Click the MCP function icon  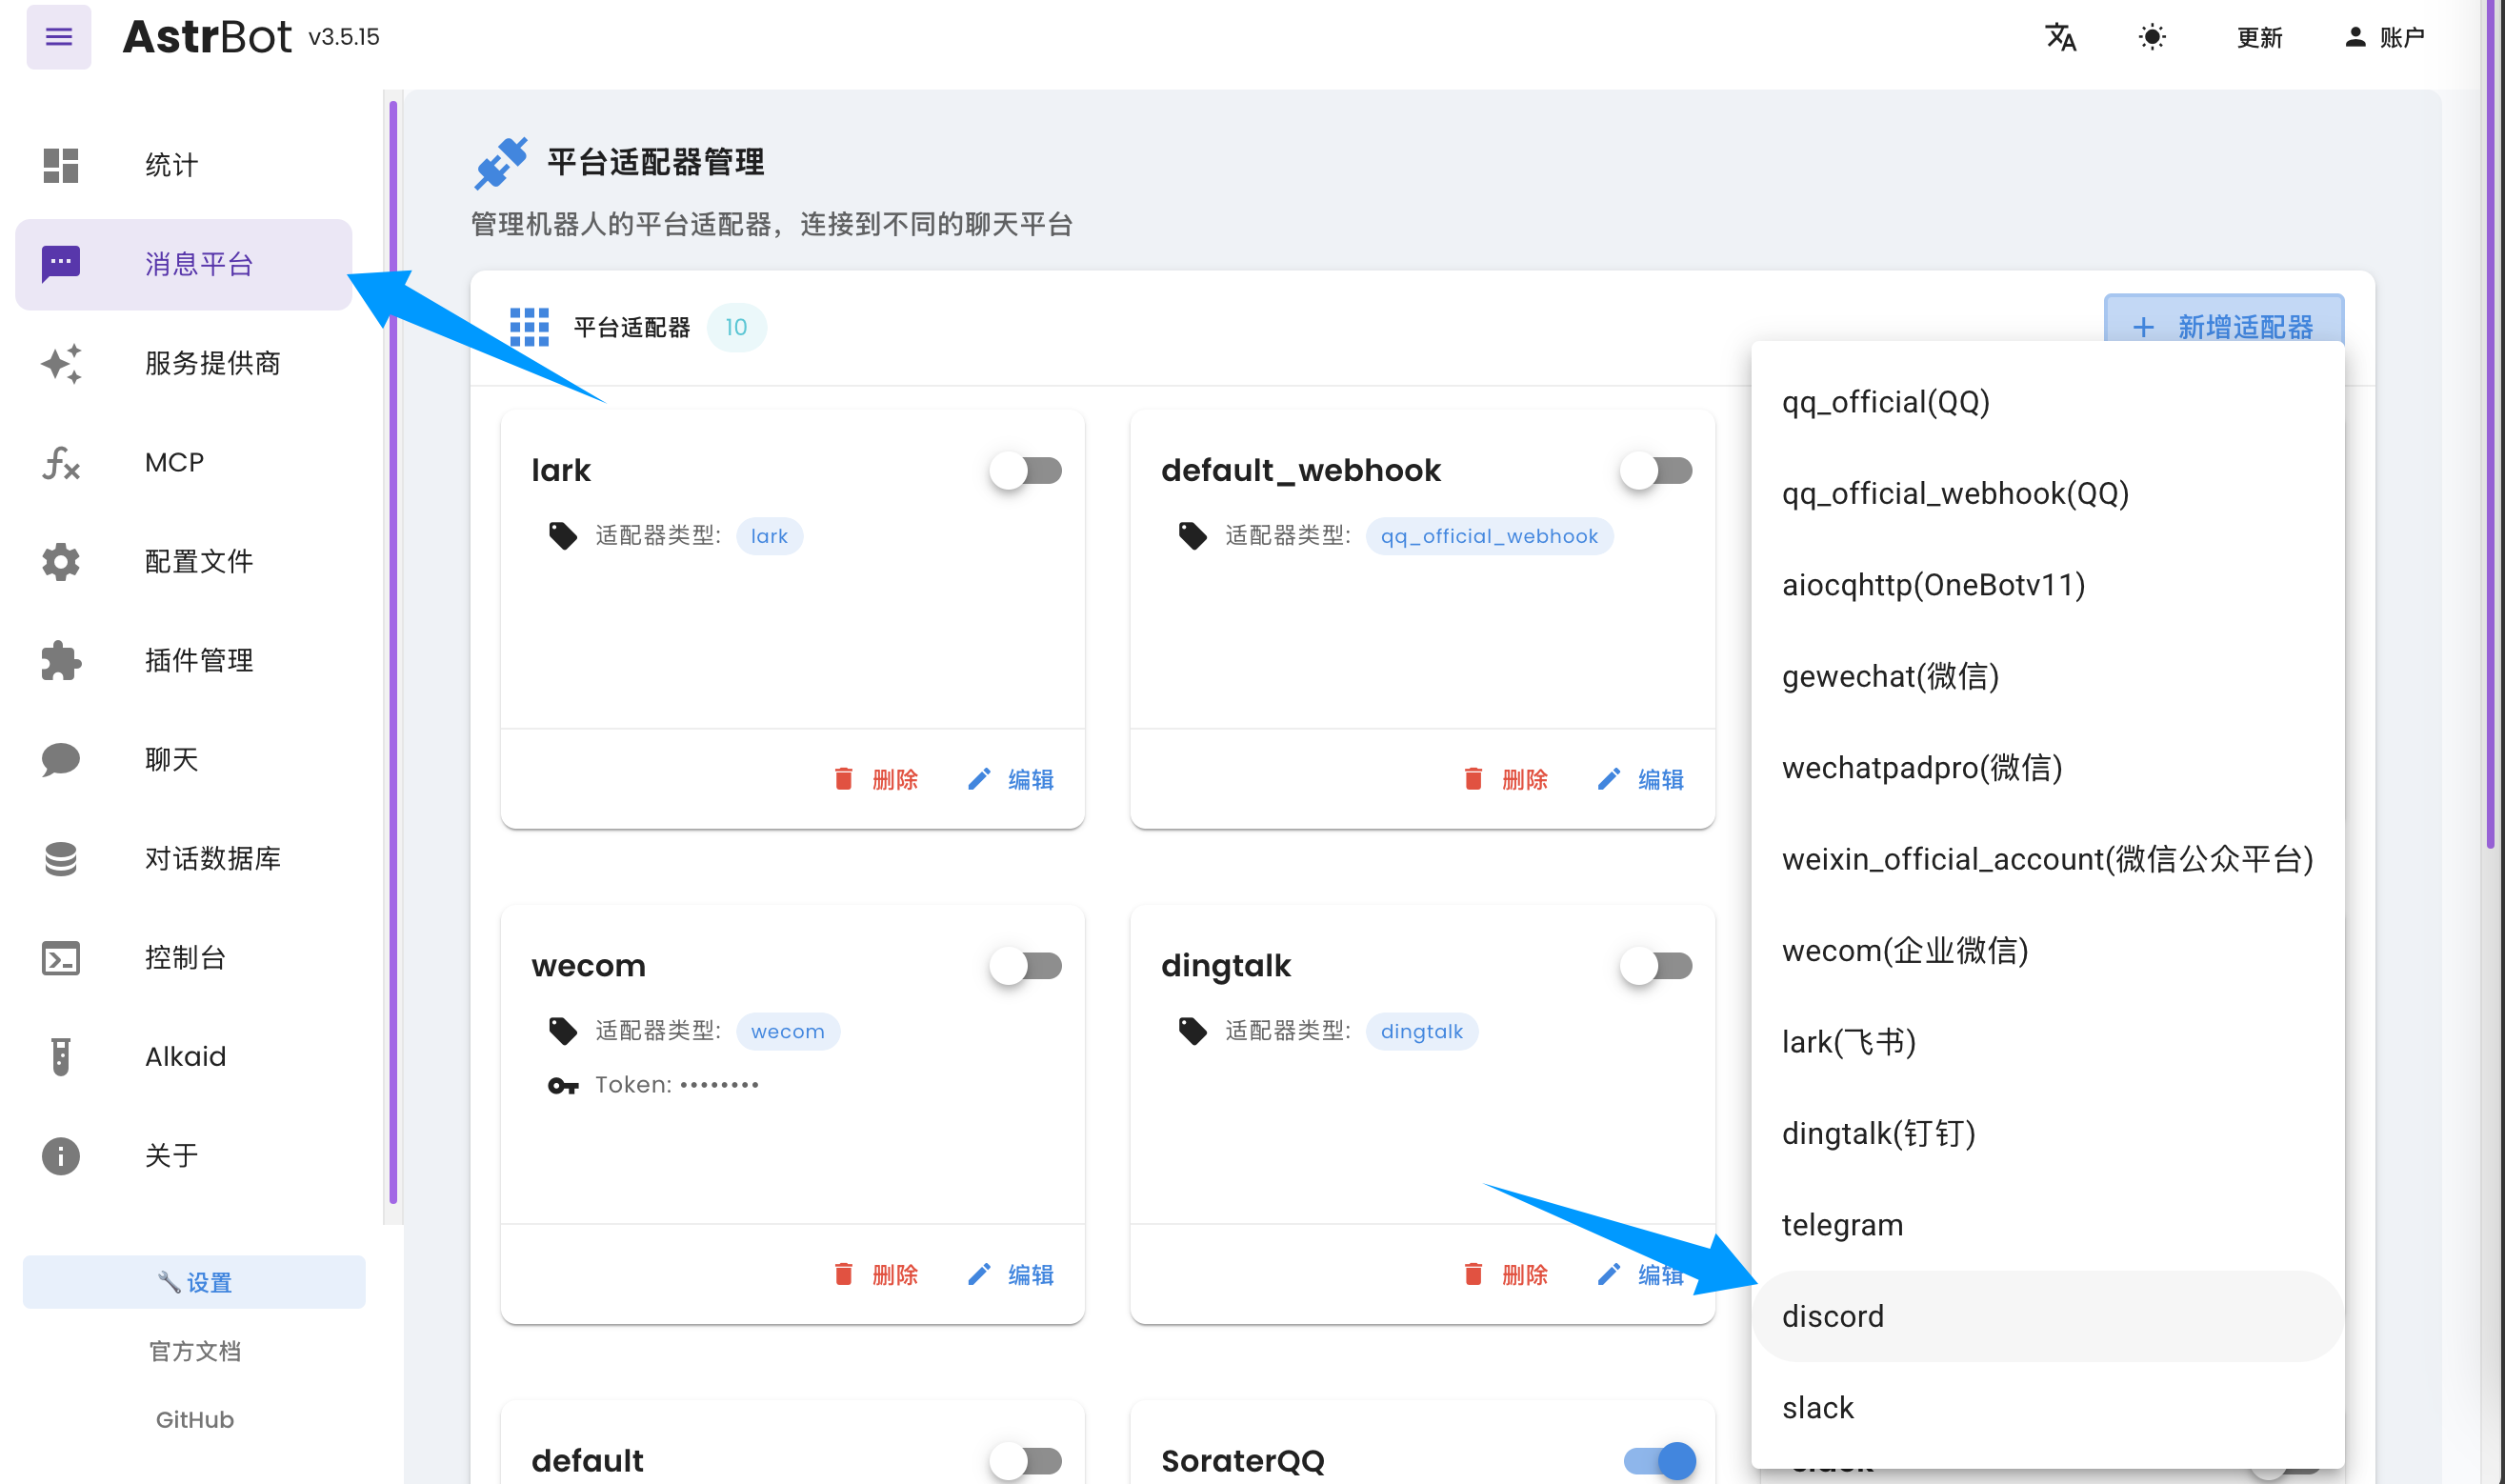60,462
